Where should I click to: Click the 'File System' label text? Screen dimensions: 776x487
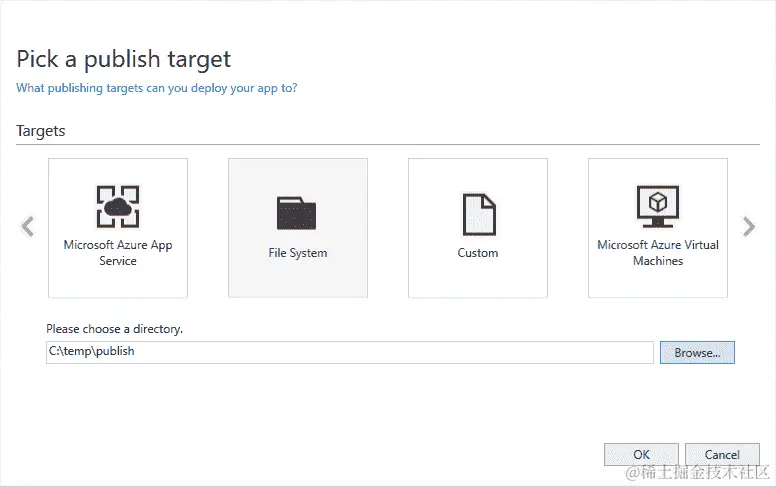pyautogui.click(x=298, y=253)
